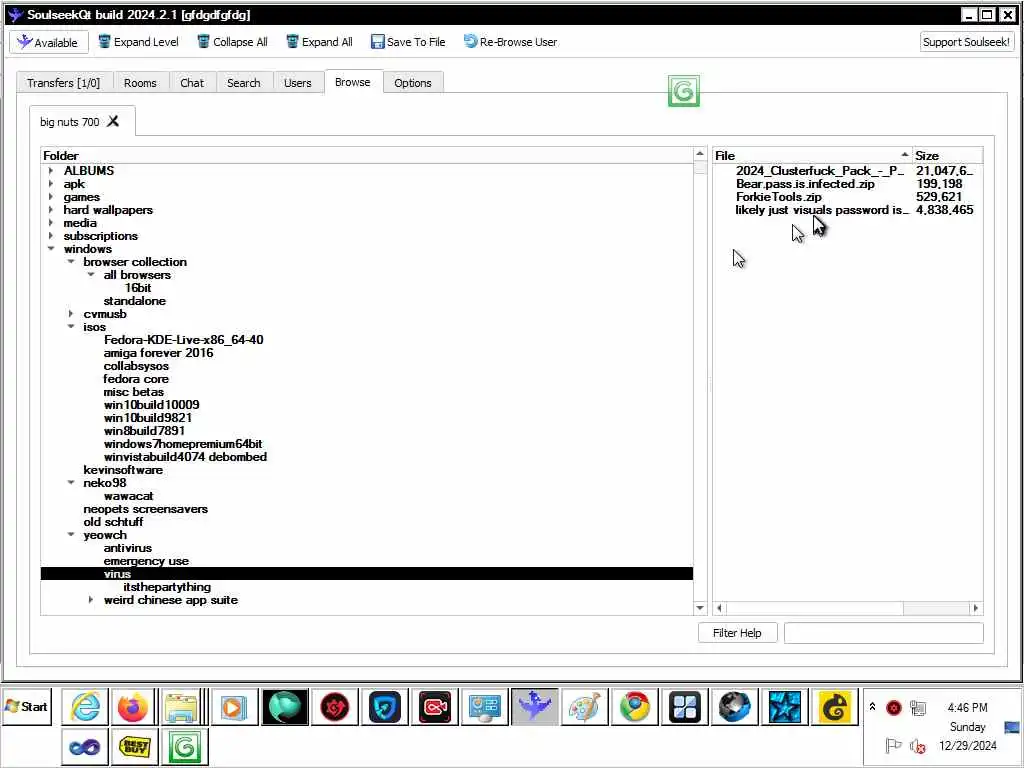Click Expand All in the toolbar
The height and width of the screenshot is (768, 1024).
tap(320, 42)
